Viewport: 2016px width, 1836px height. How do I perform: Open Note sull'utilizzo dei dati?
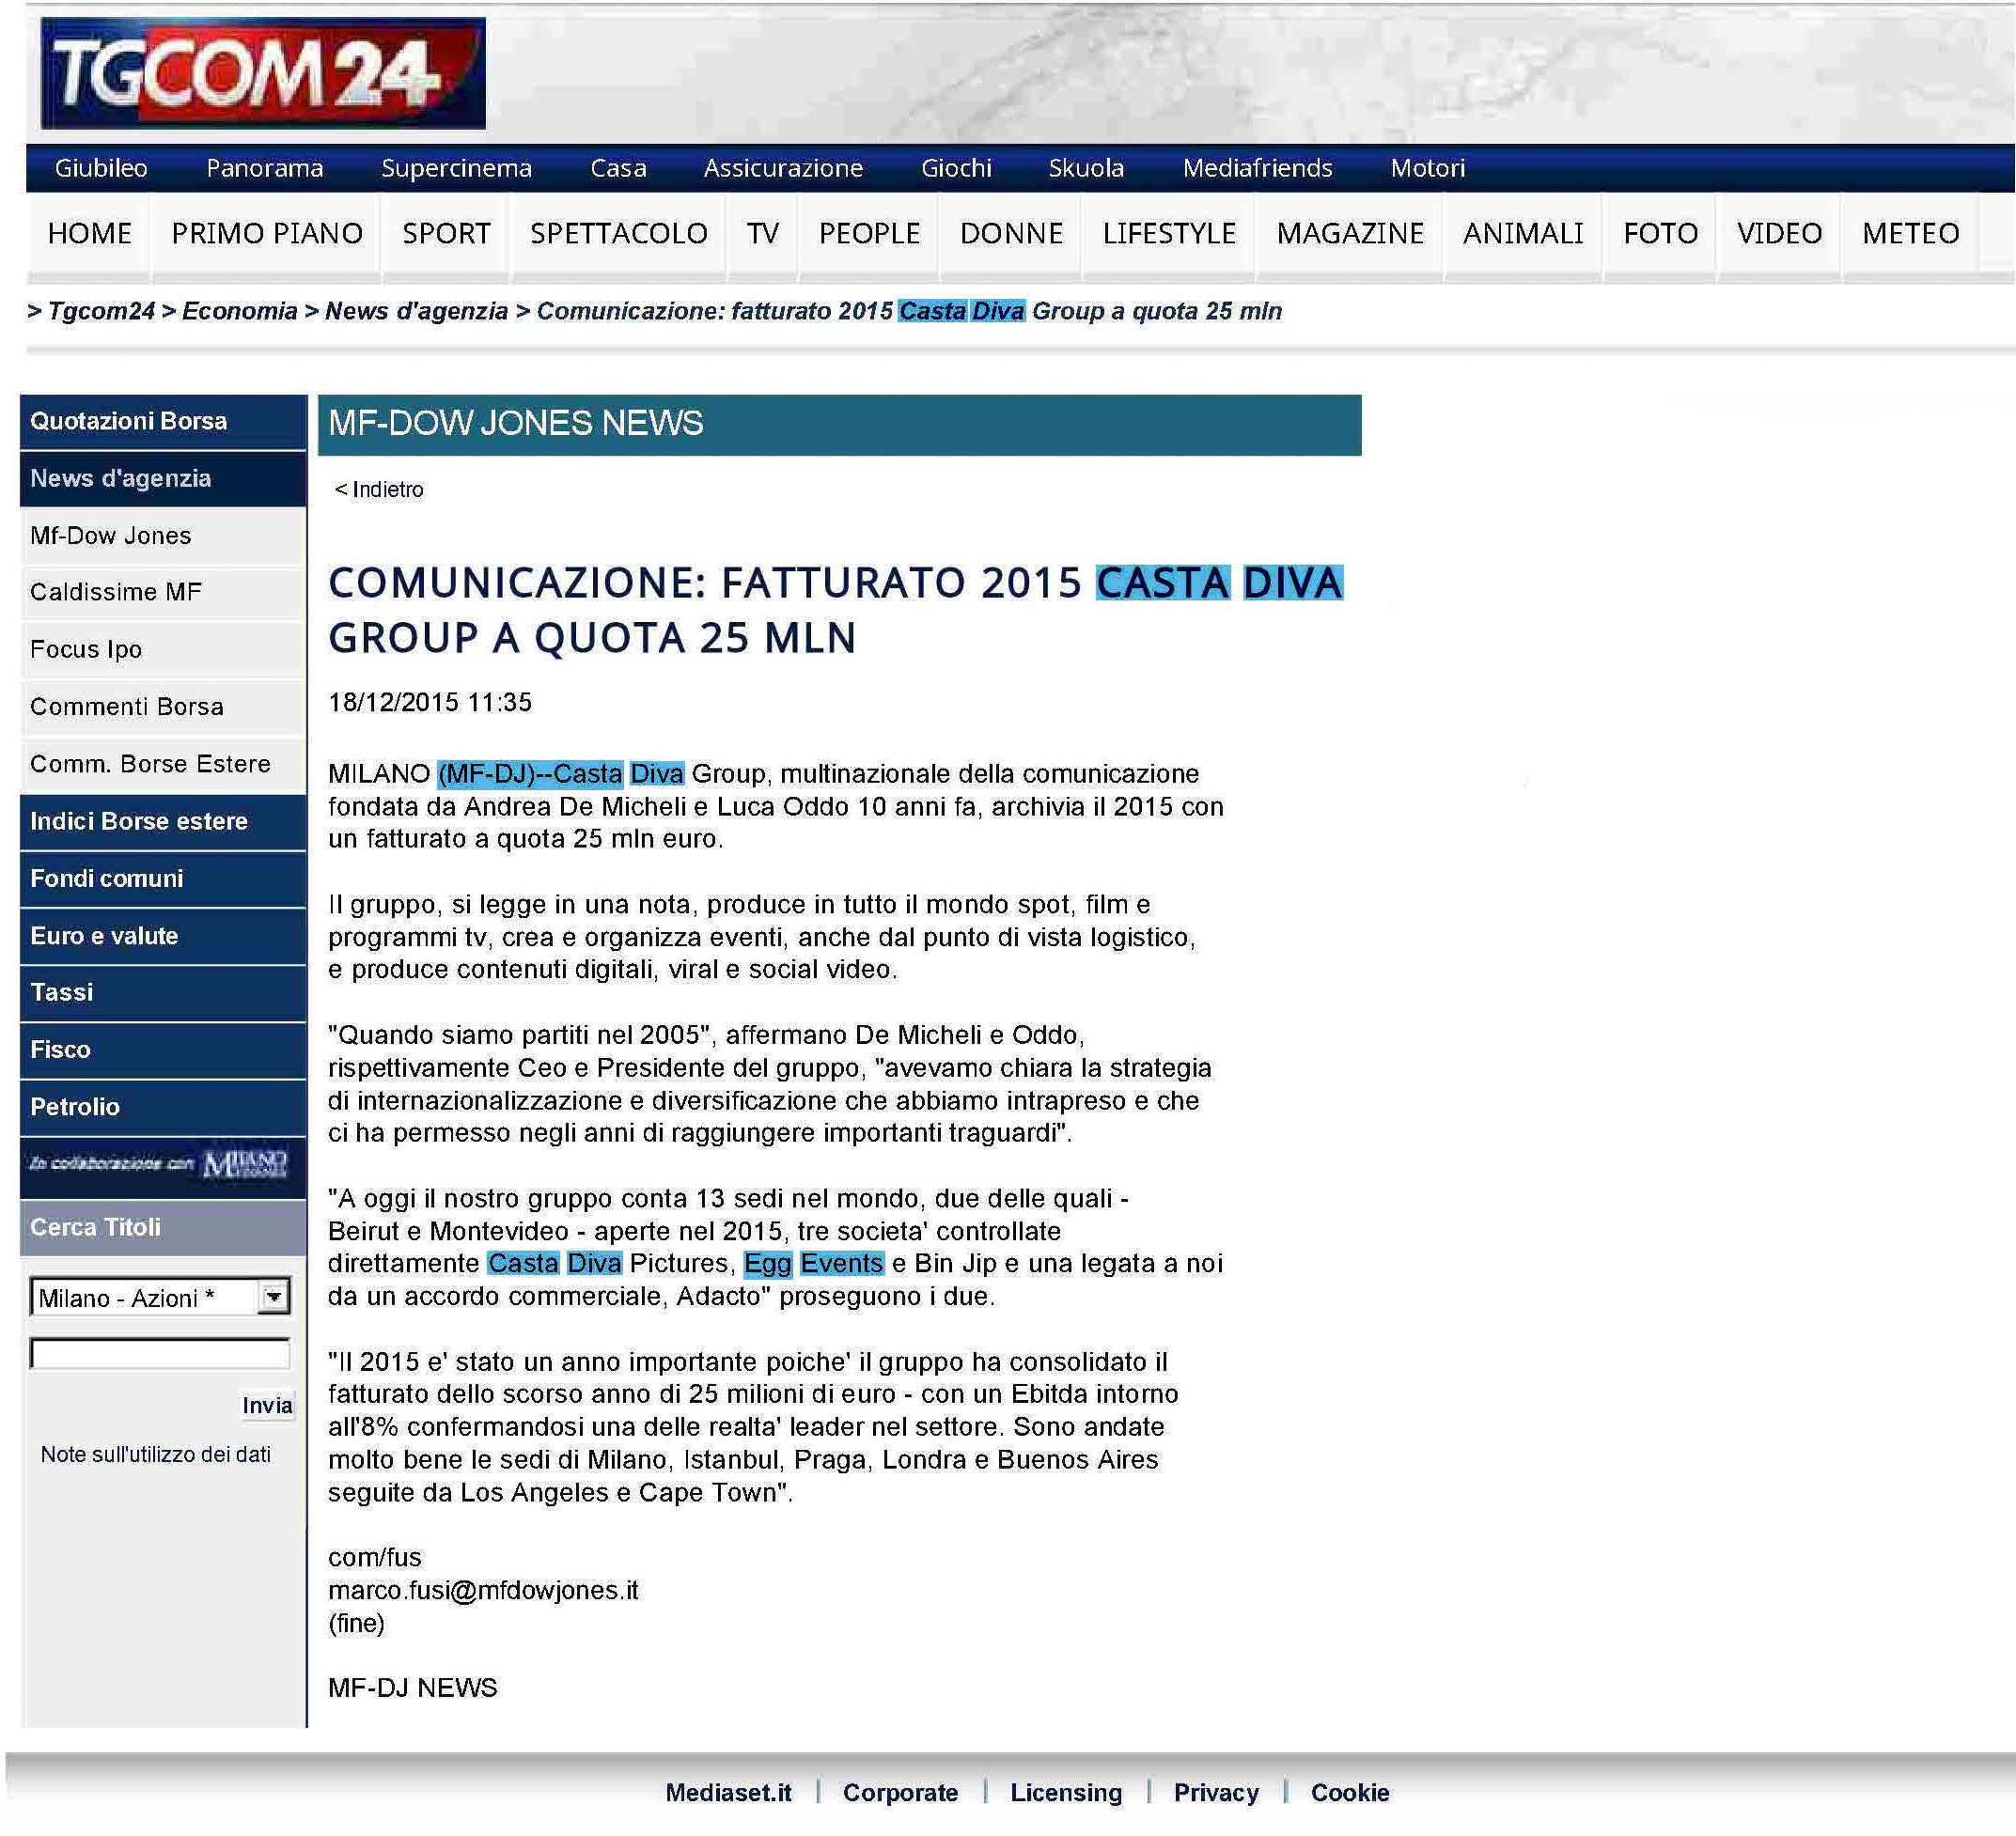(x=156, y=1455)
